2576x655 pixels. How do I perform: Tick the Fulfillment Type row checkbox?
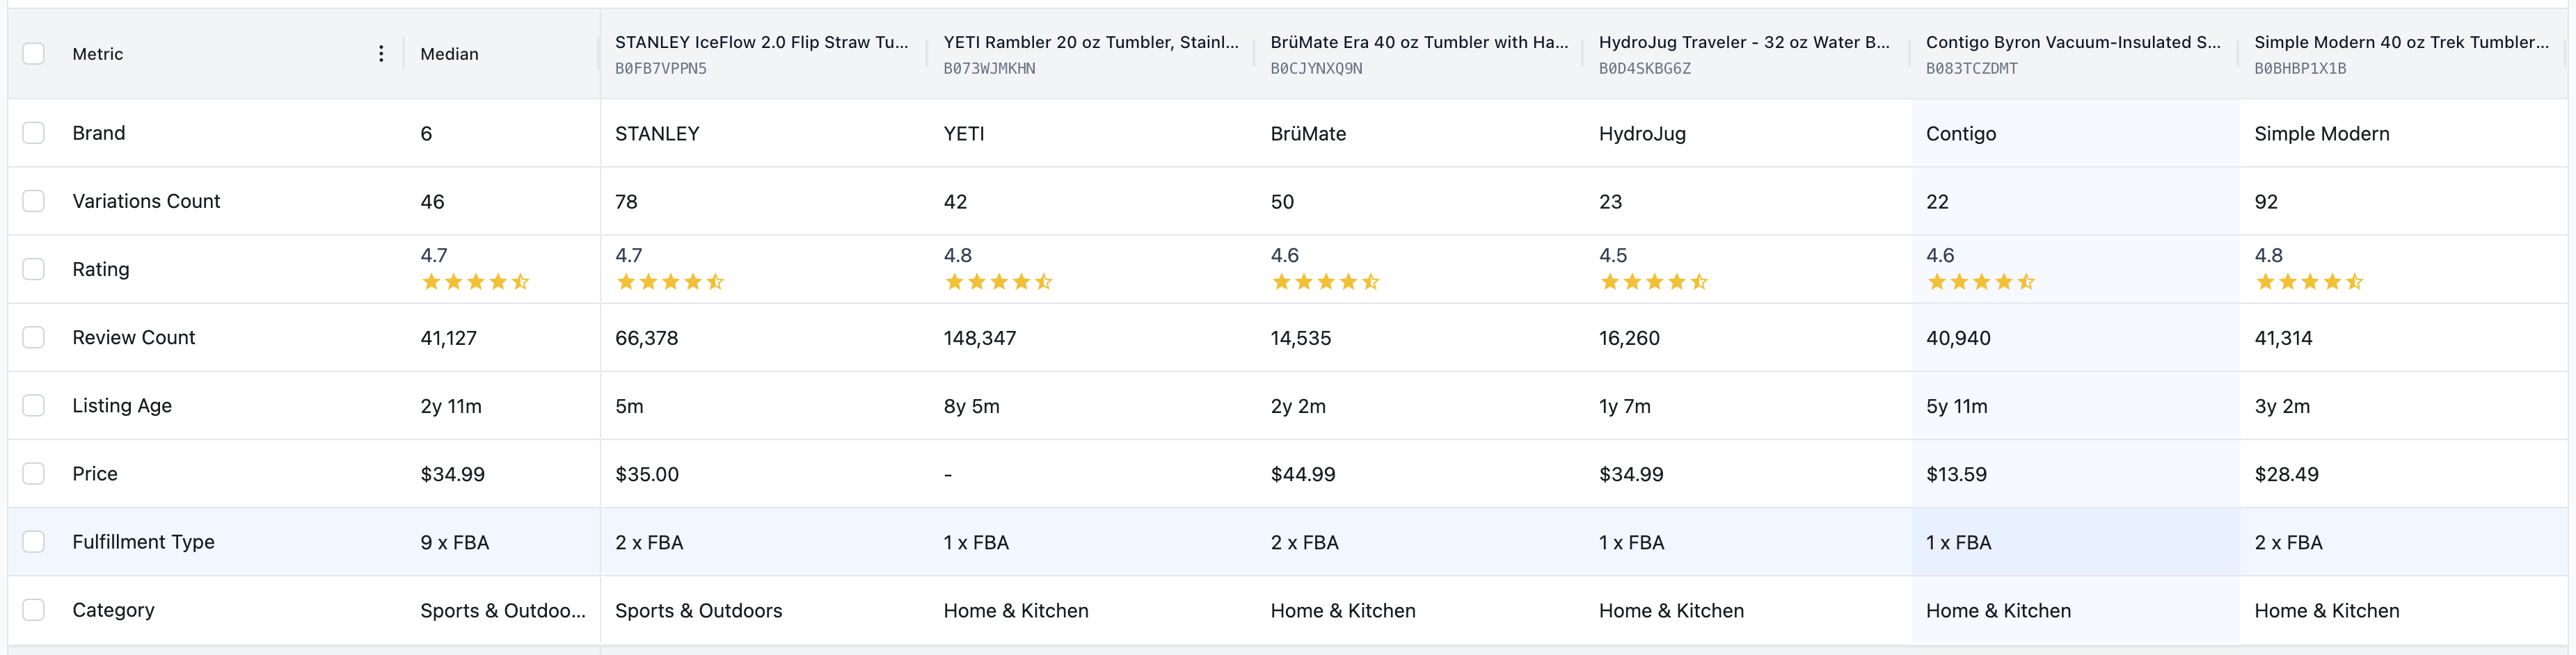pyautogui.click(x=33, y=540)
